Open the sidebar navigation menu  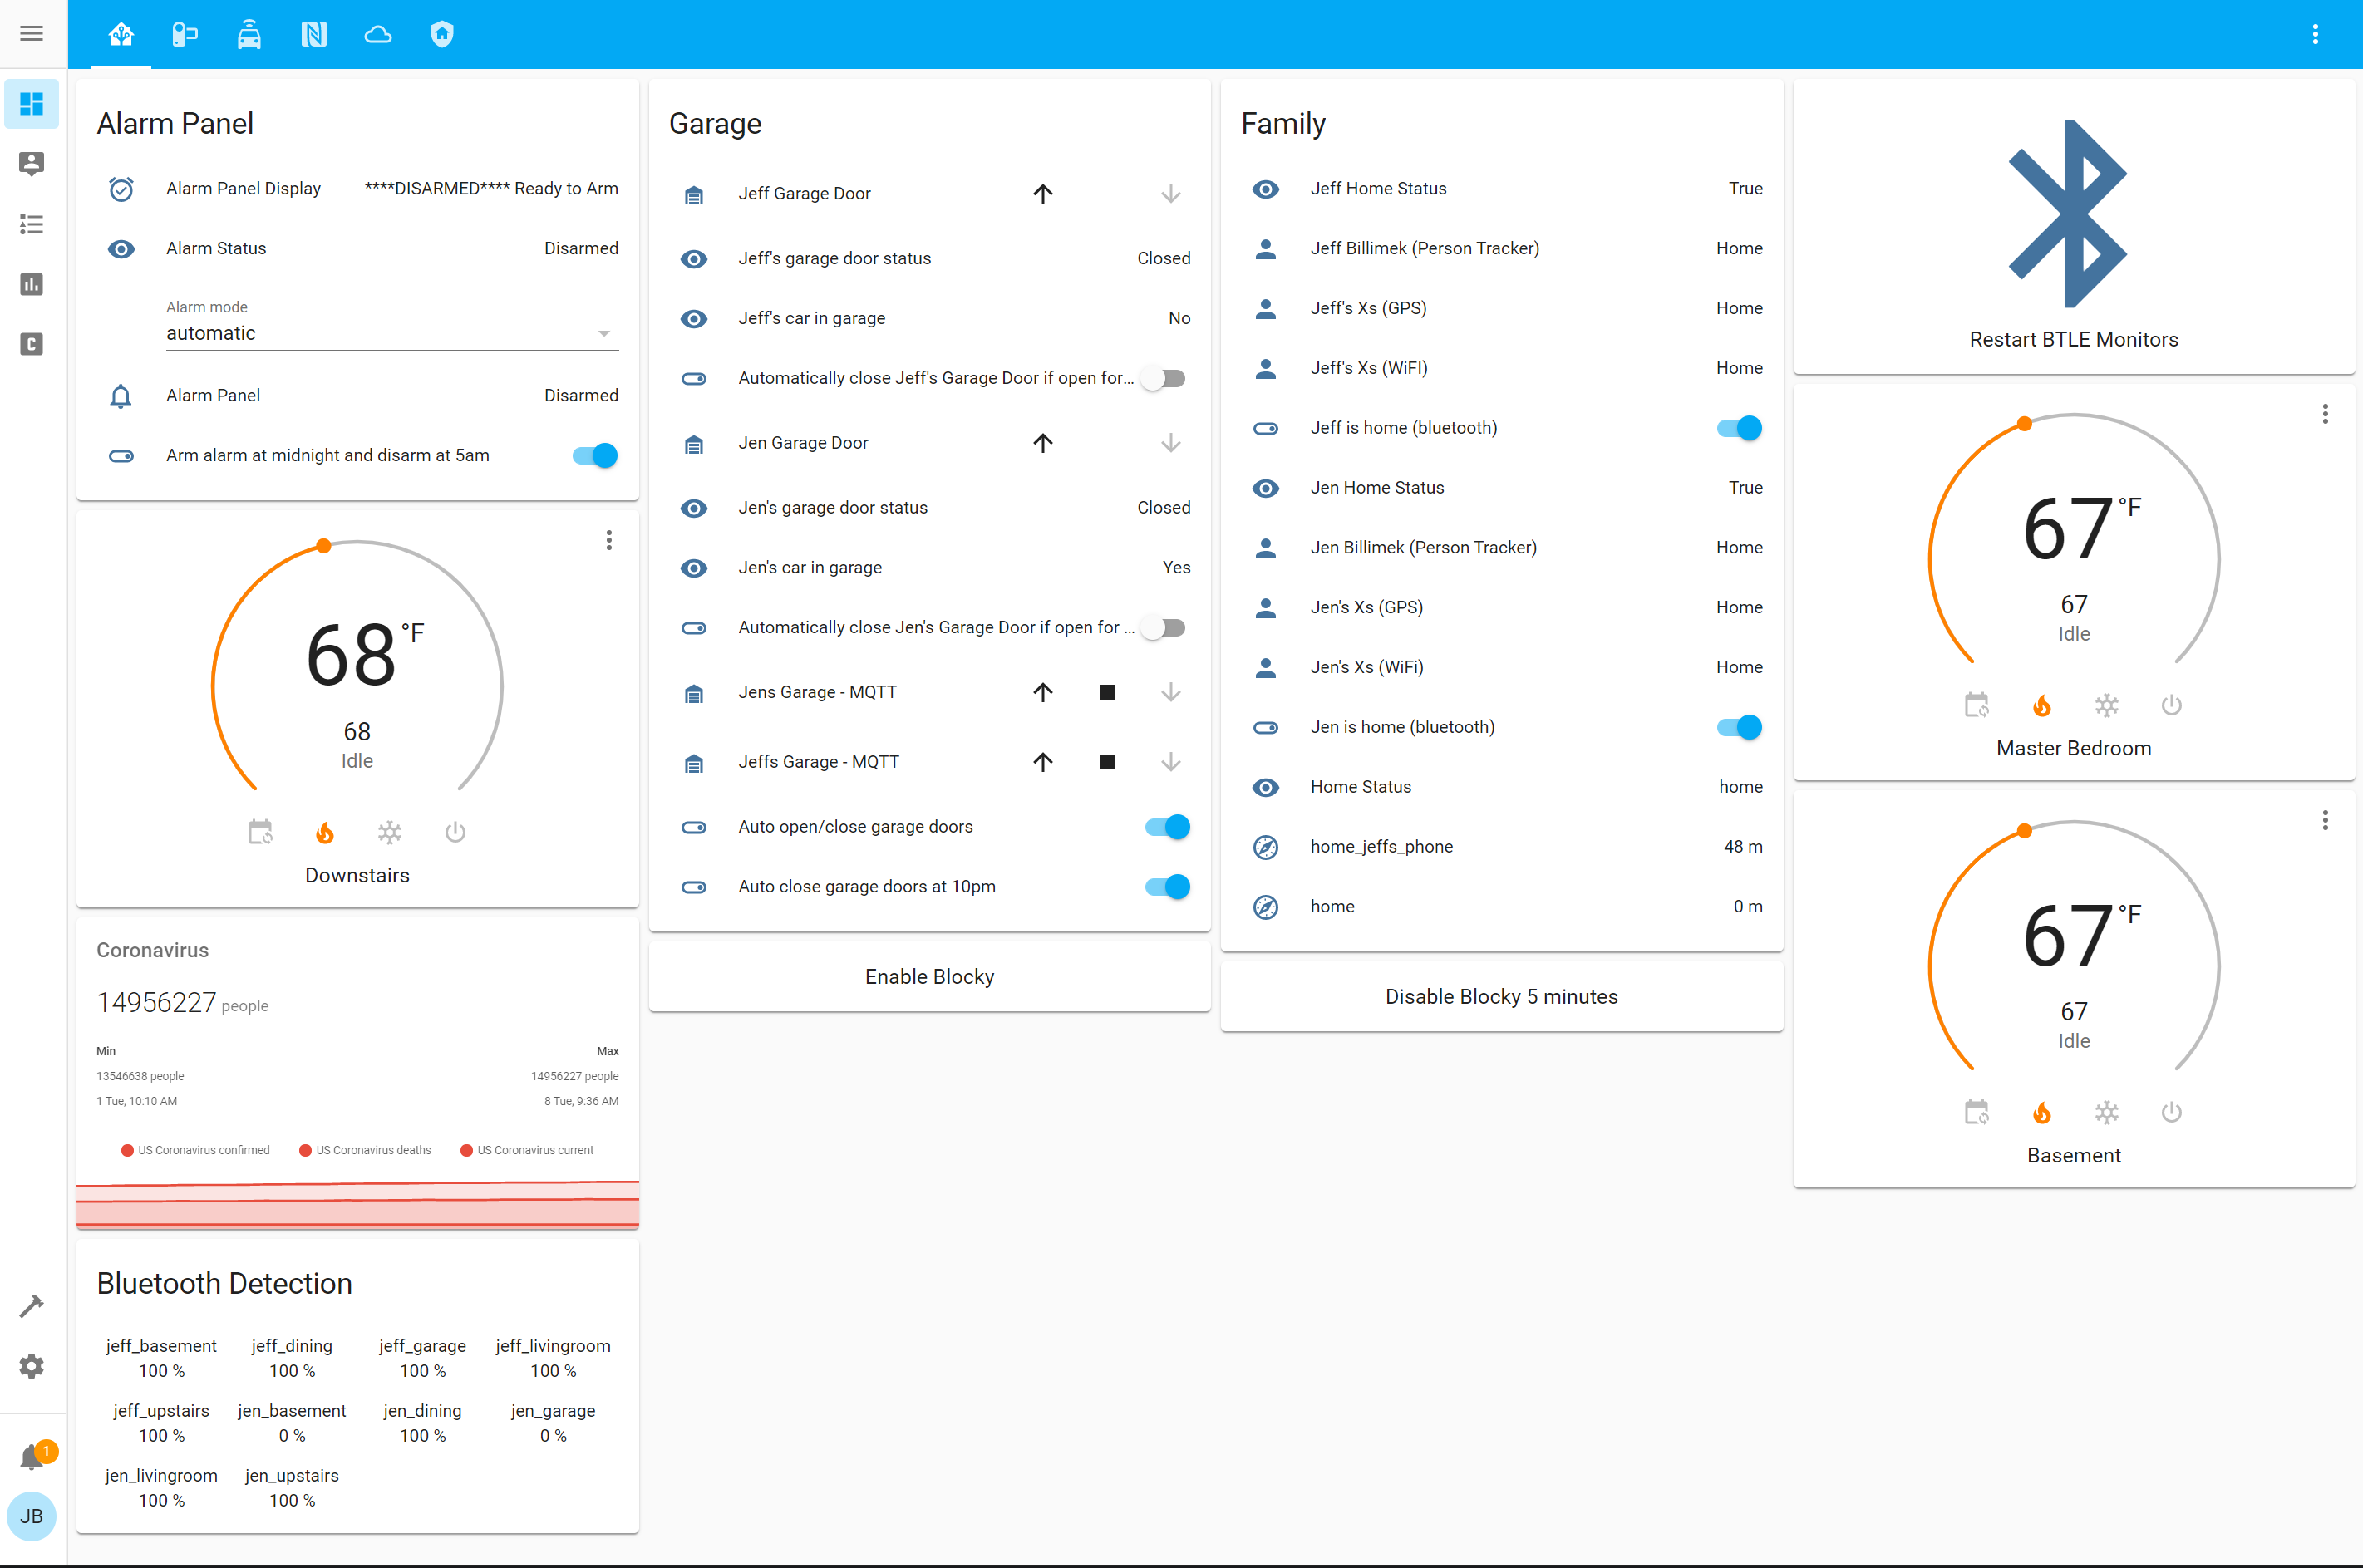(x=33, y=33)
